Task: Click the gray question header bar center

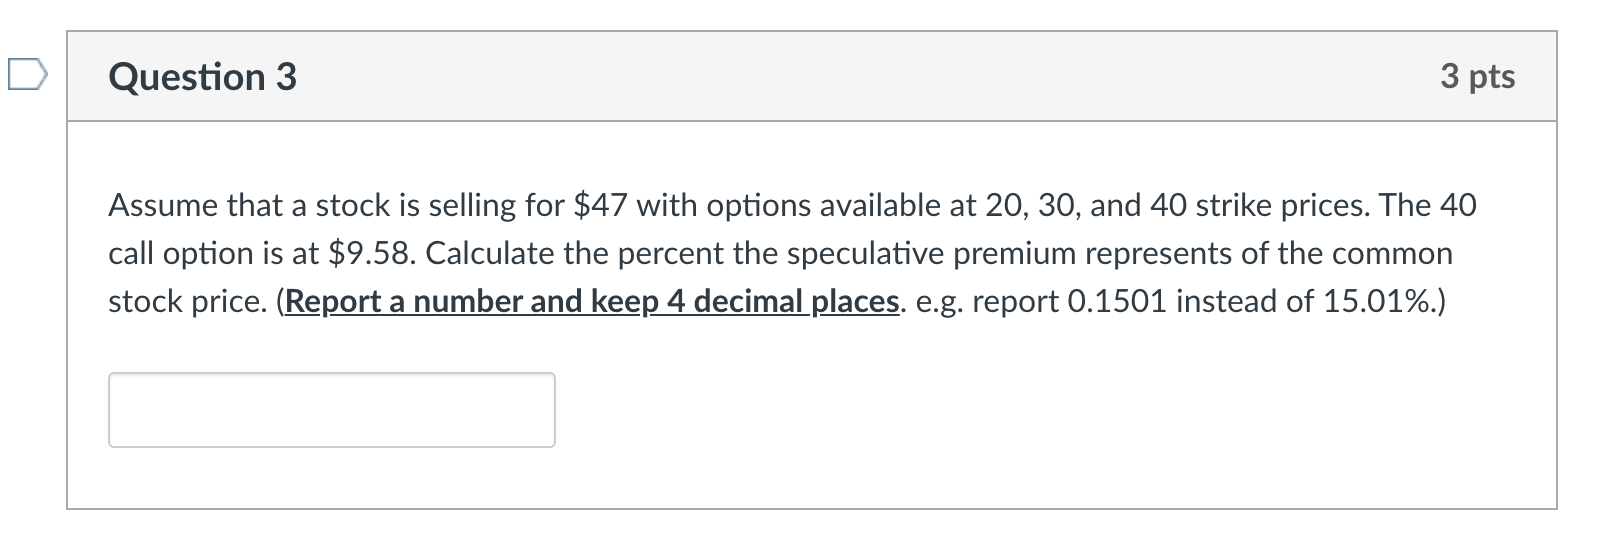Action: 811,77
